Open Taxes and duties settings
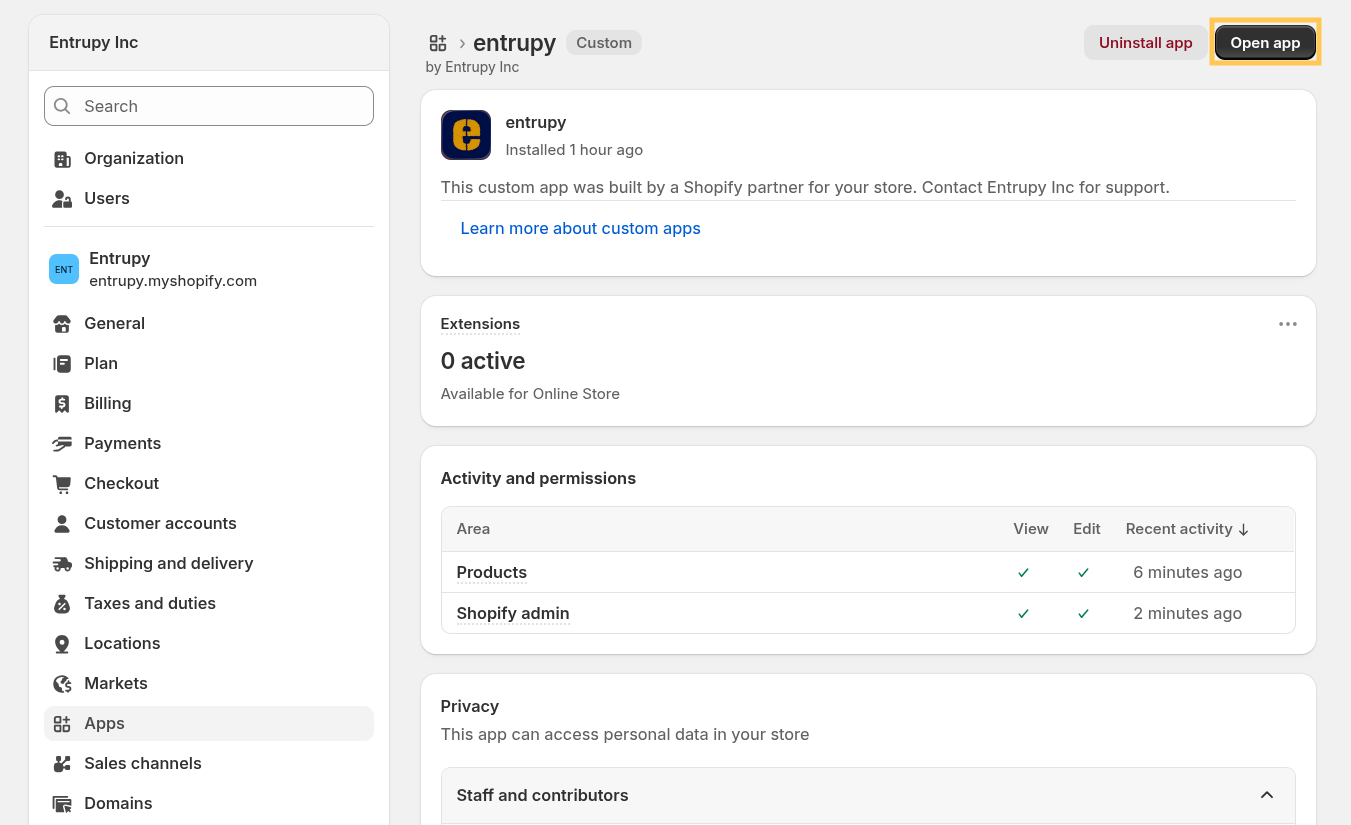 [x=209, y=604]
